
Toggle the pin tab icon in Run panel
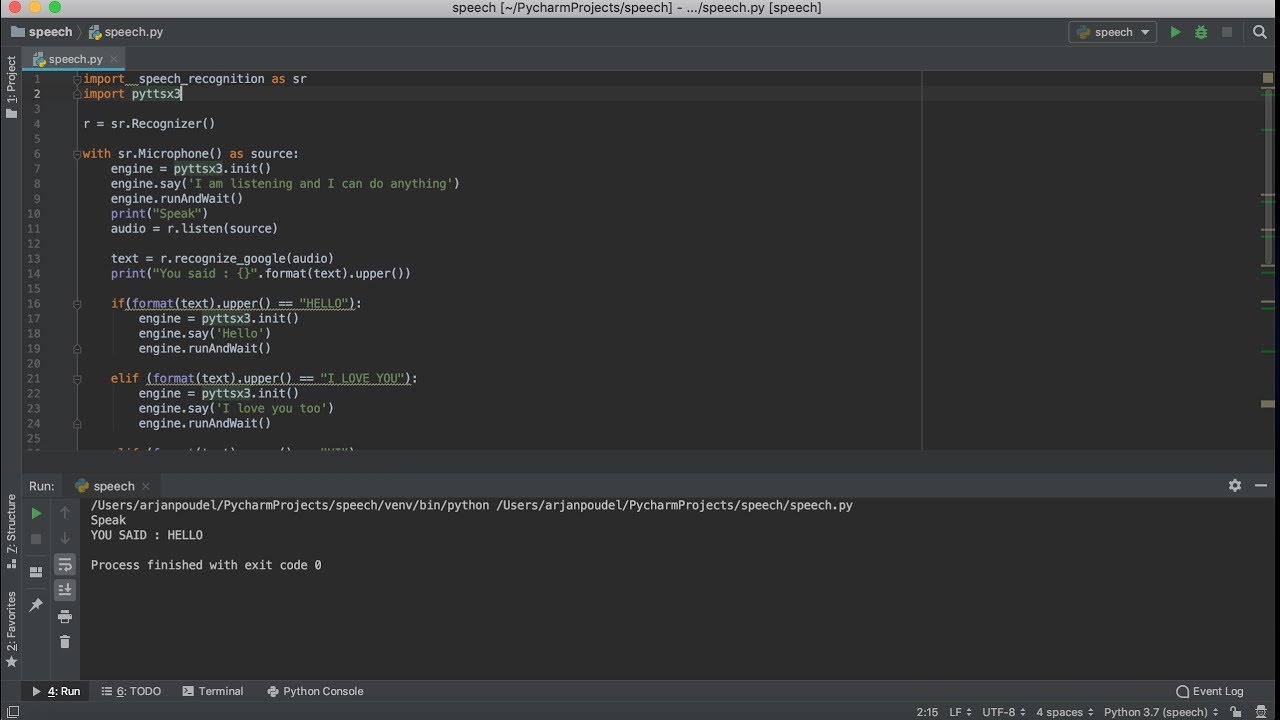[37, 605]
